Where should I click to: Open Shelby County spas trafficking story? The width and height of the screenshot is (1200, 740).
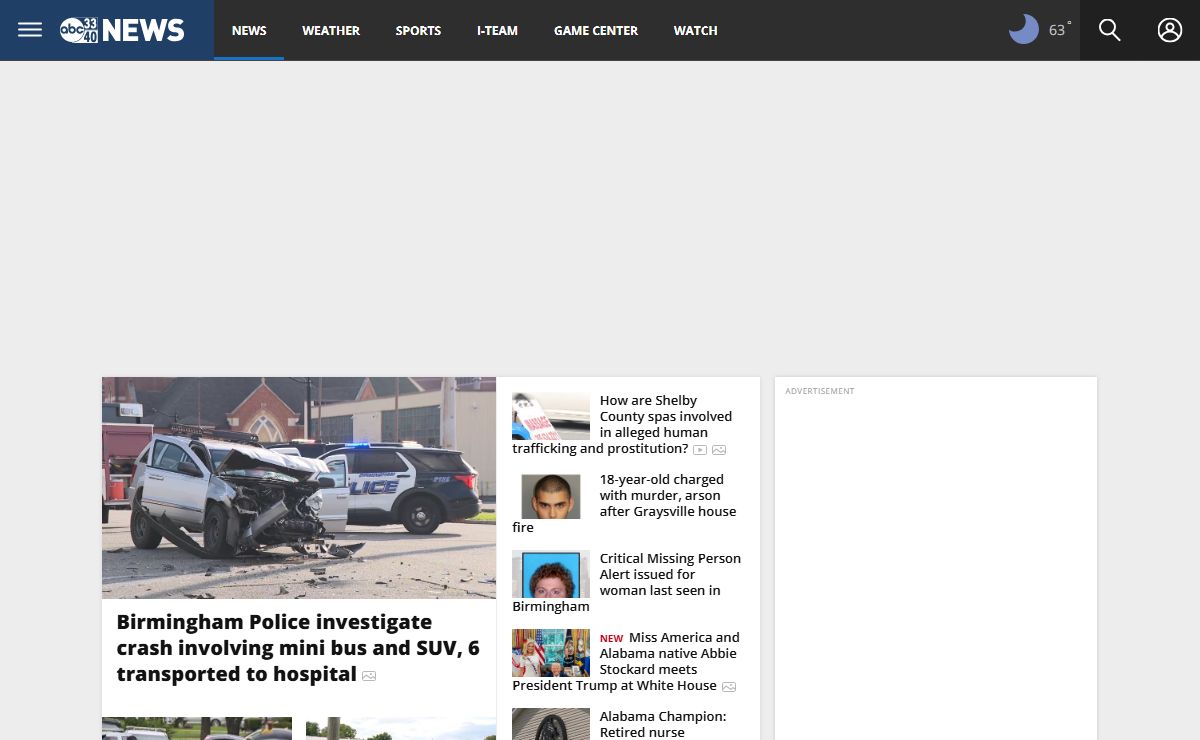(622, 424)
